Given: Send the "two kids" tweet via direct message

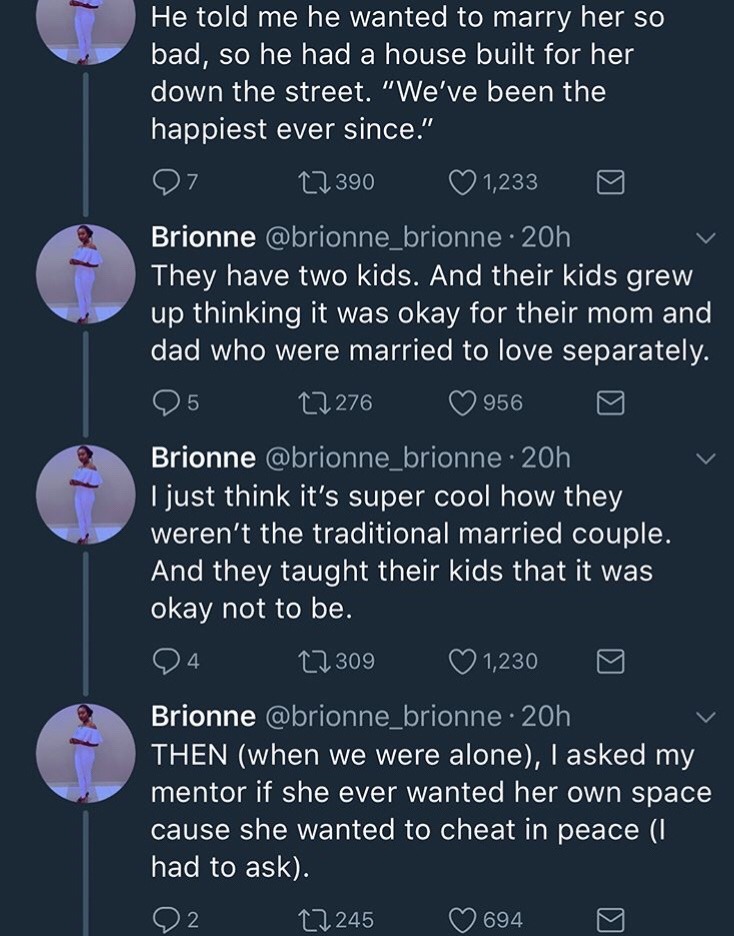Looking at the screenshot, I should coord(610,402).
